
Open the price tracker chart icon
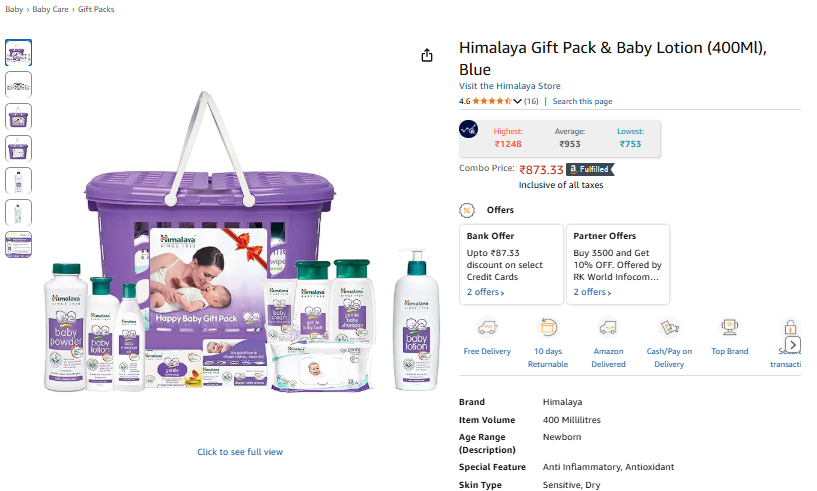click(x=468, y=129)
